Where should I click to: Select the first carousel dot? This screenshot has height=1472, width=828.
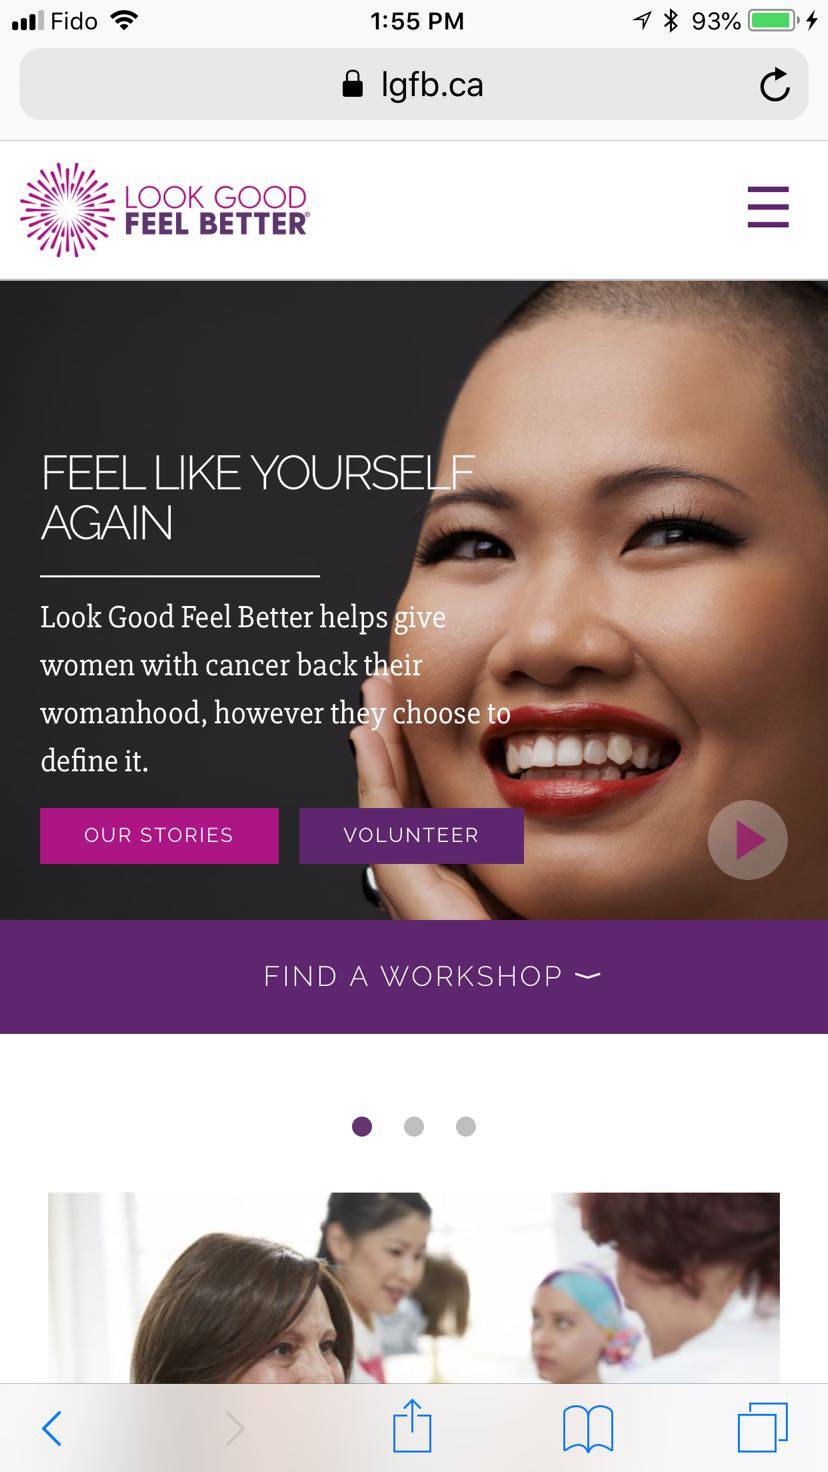[362, 1127]
